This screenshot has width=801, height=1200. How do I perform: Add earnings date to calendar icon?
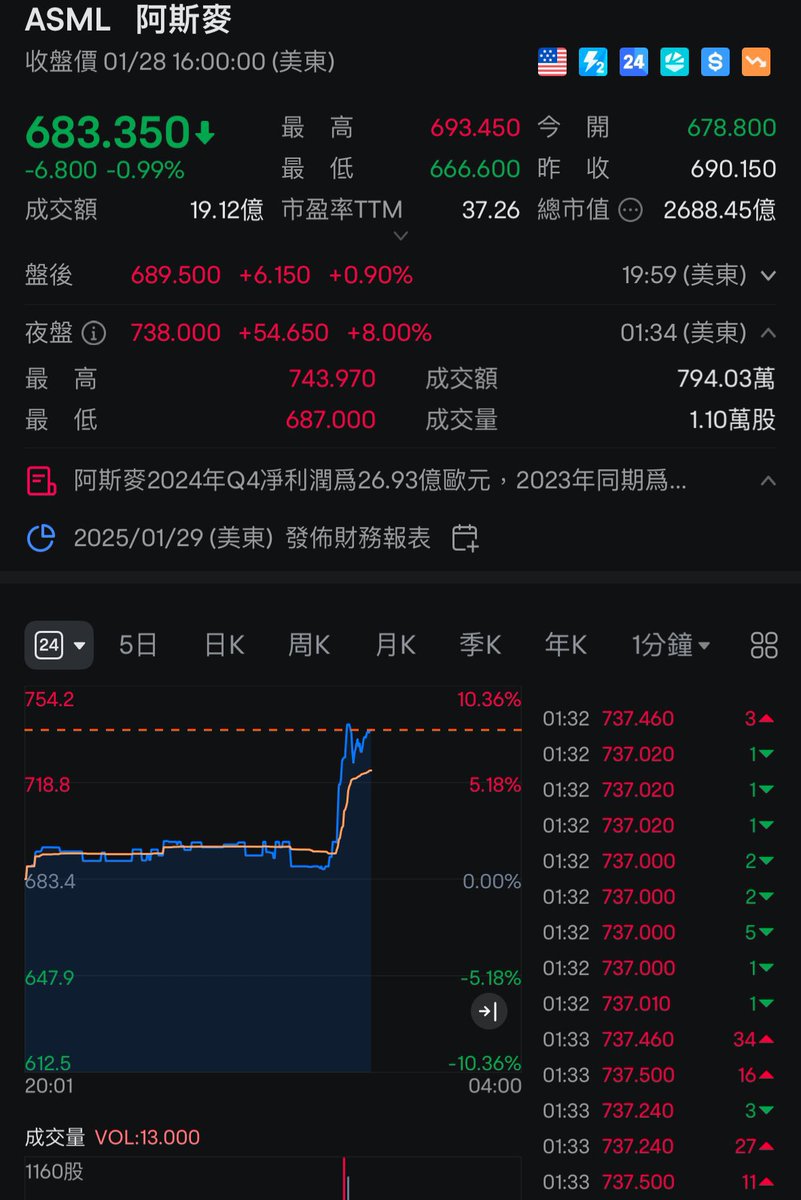pos(465,538)
